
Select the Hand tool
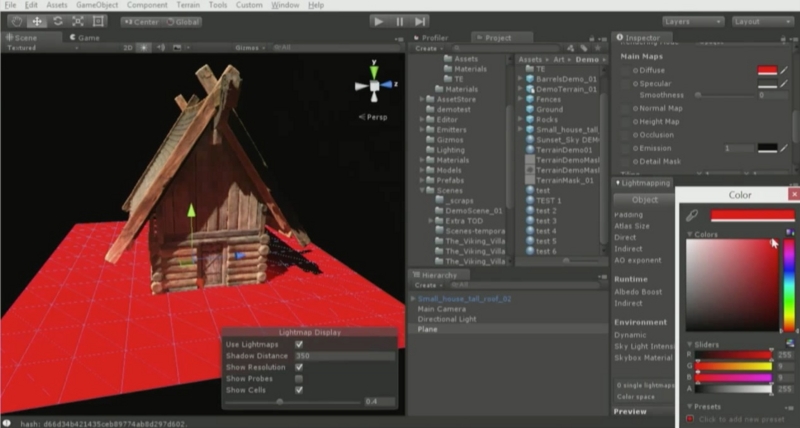coord(17,21)
